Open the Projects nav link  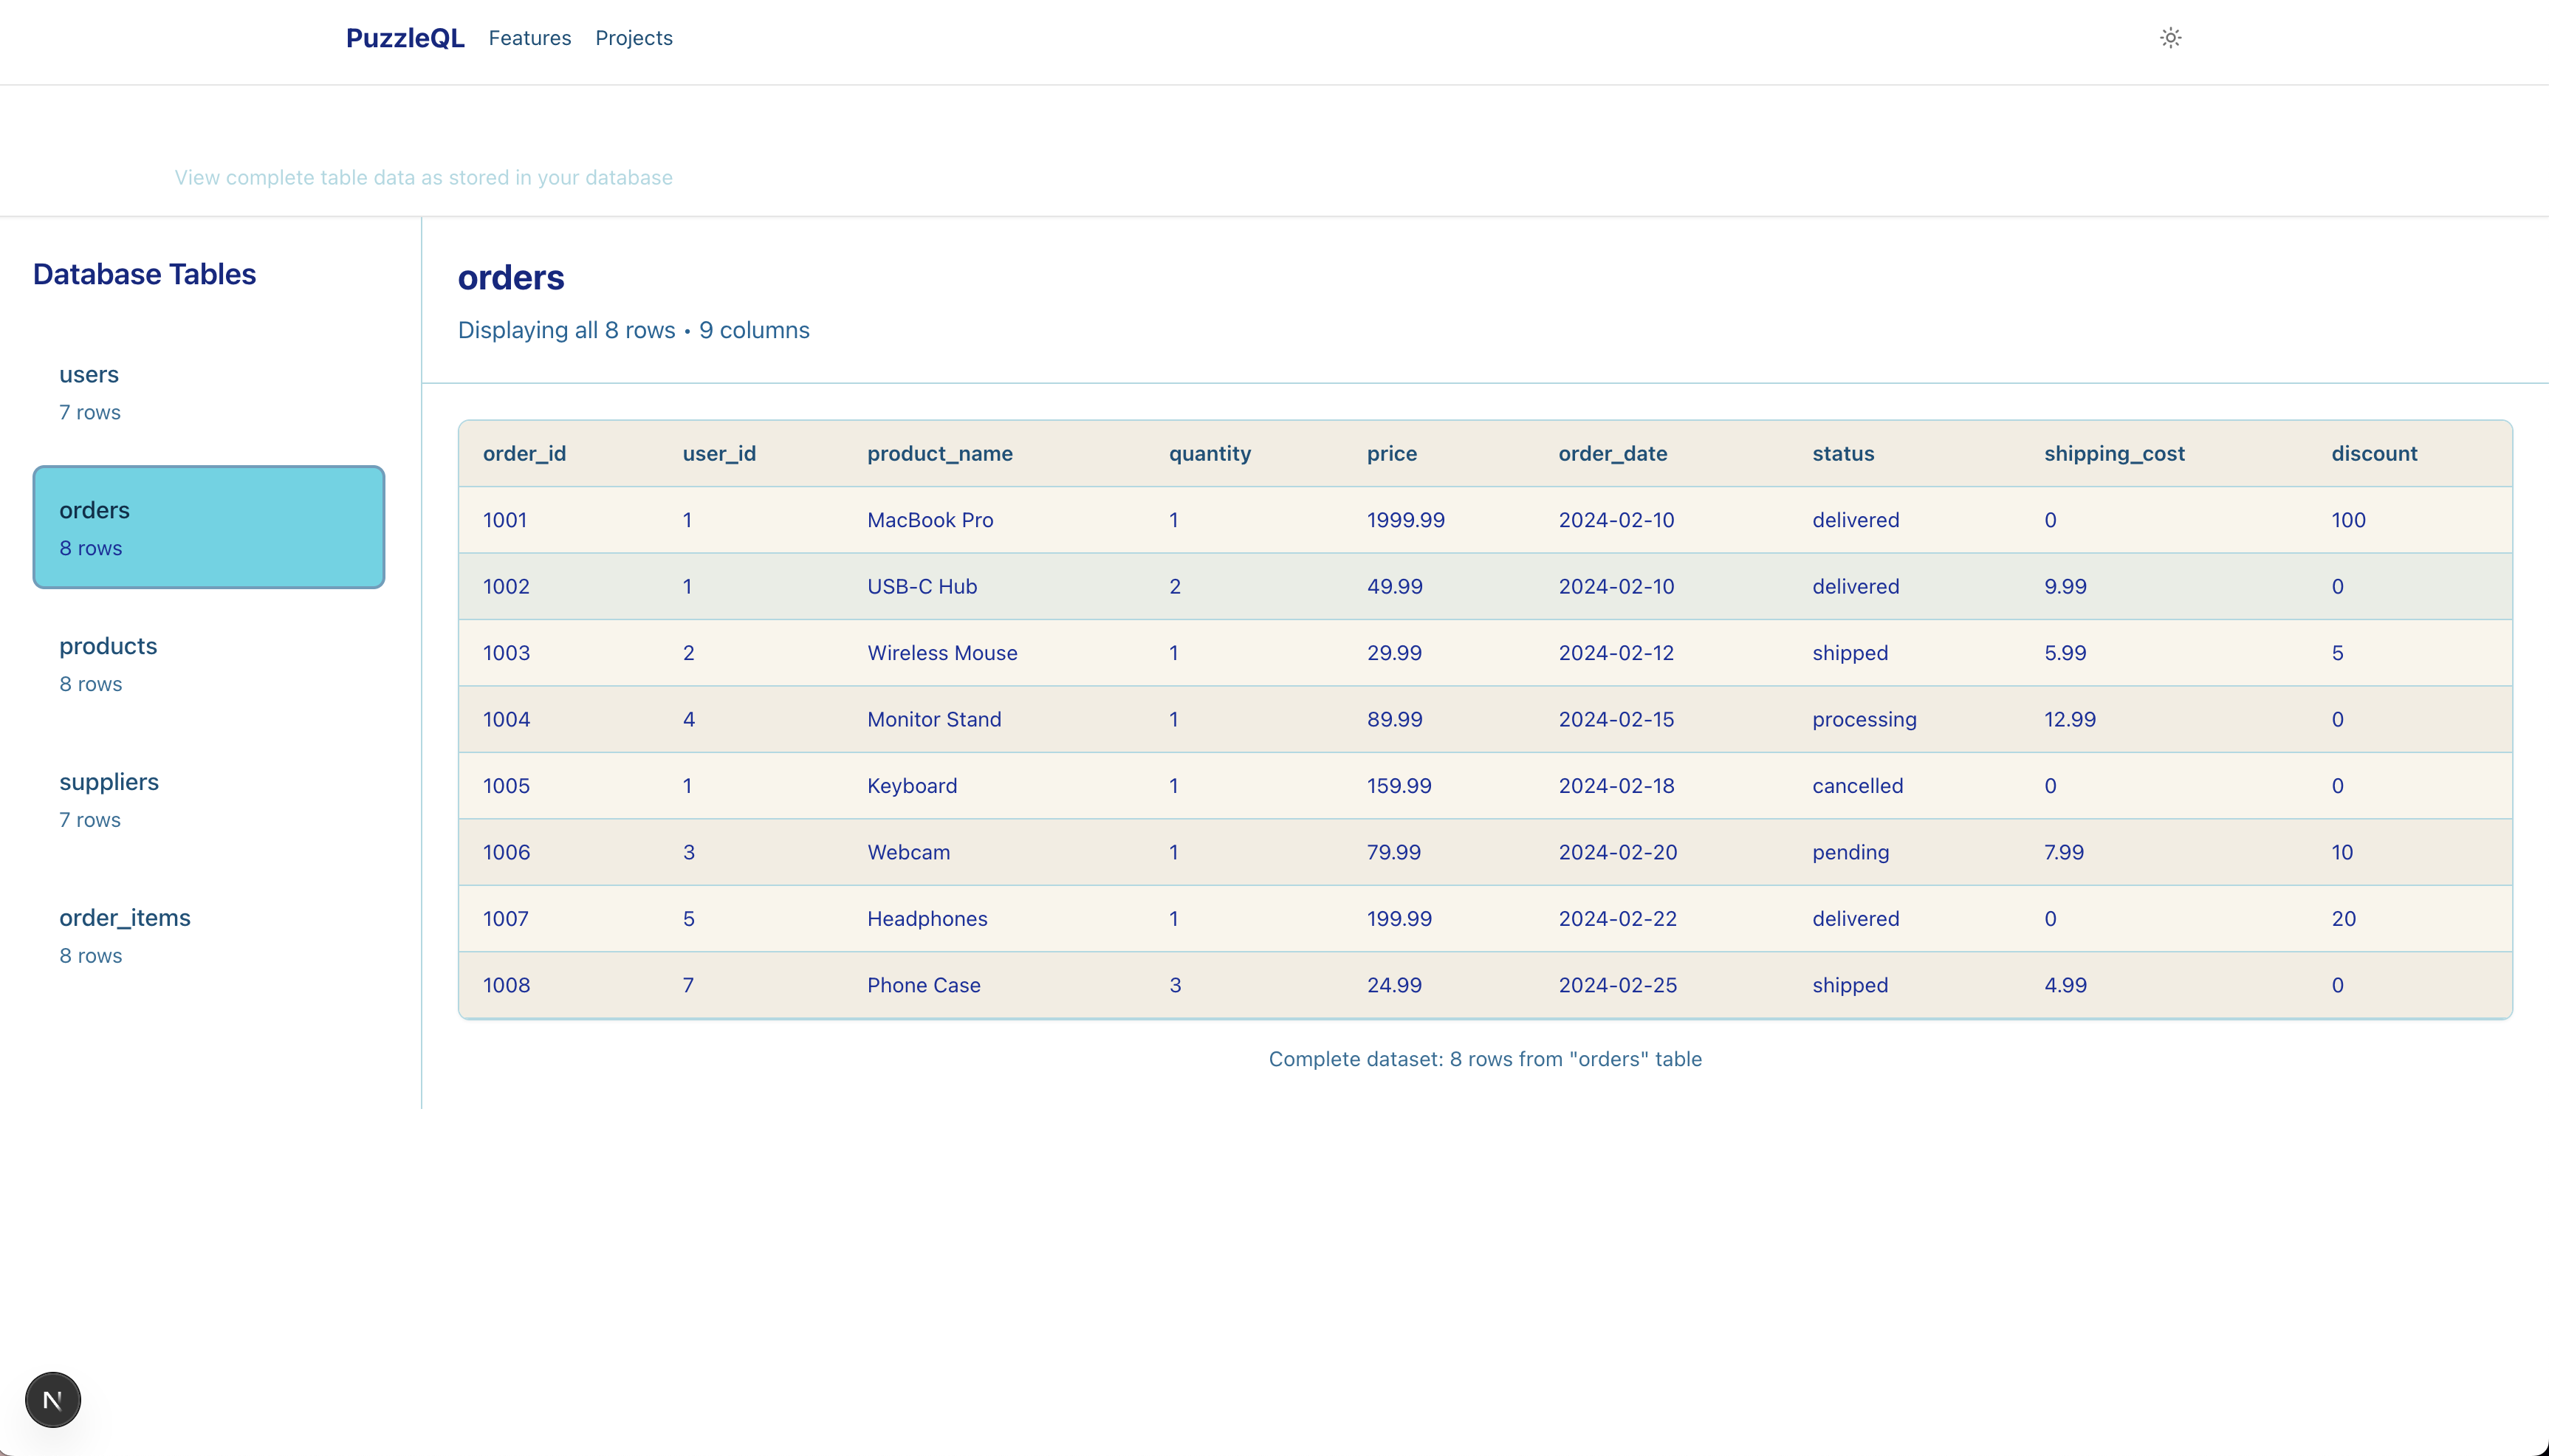click(x=633, y=38)
